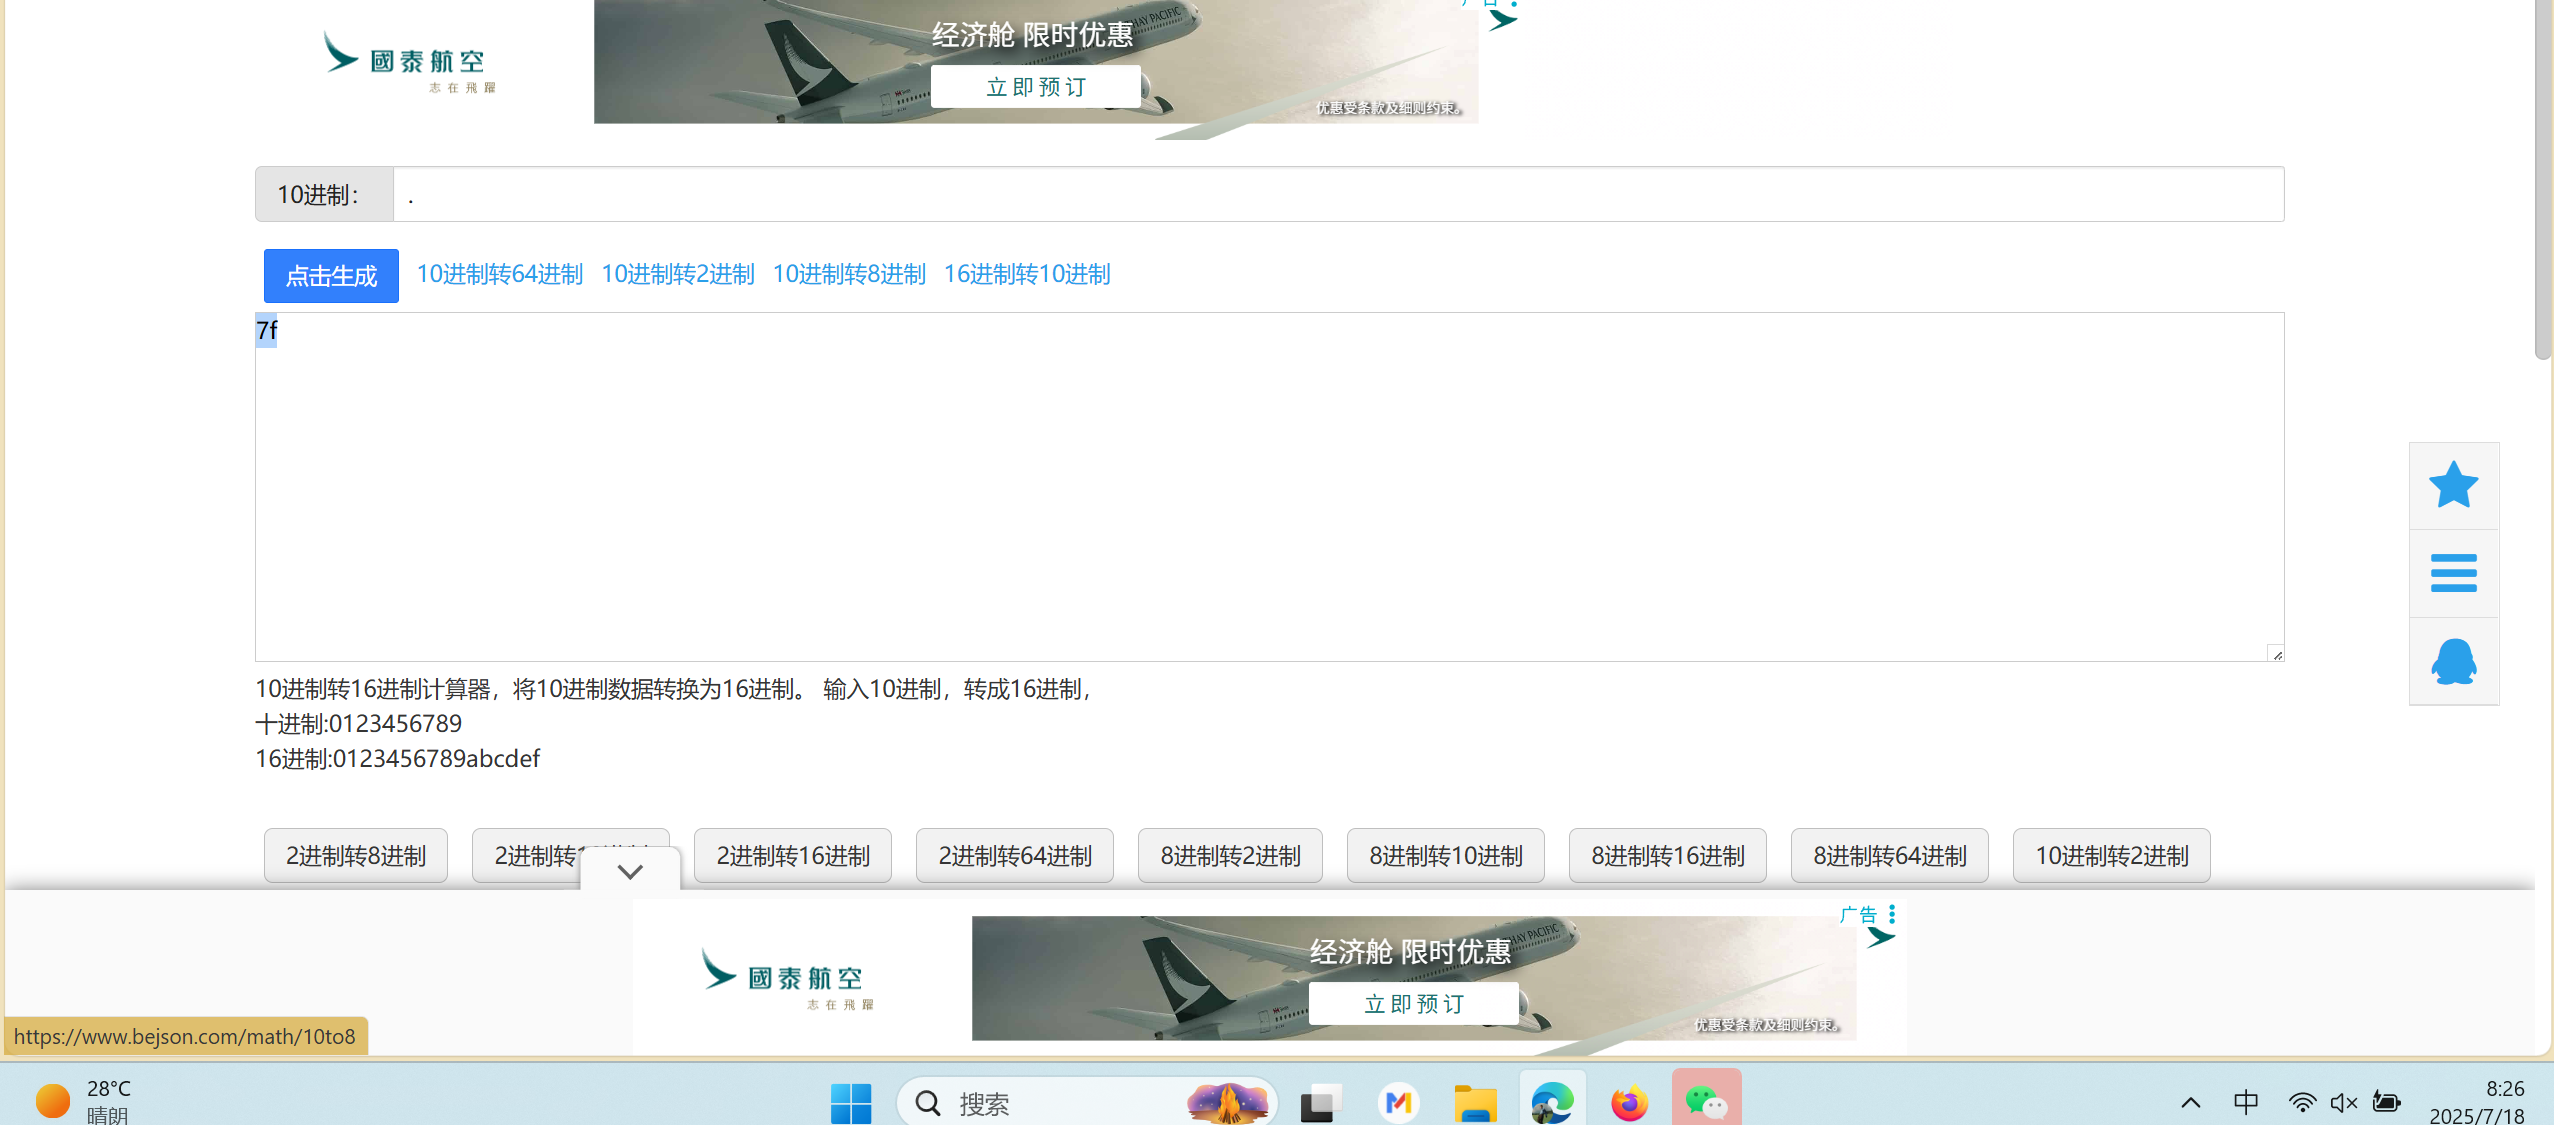Click the Windows Start button
The height and width of the screenshot is (1125, 2554).
point(849,1102)
